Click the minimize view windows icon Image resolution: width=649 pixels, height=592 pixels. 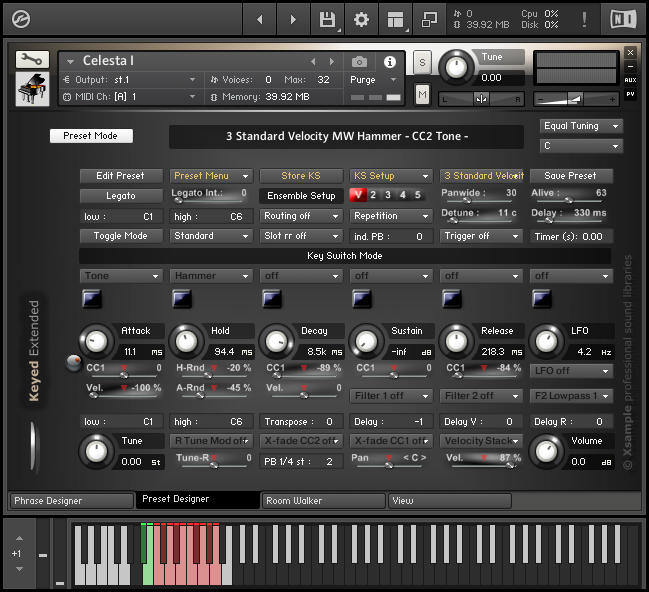pyautogui.click(x=429, y=19)
